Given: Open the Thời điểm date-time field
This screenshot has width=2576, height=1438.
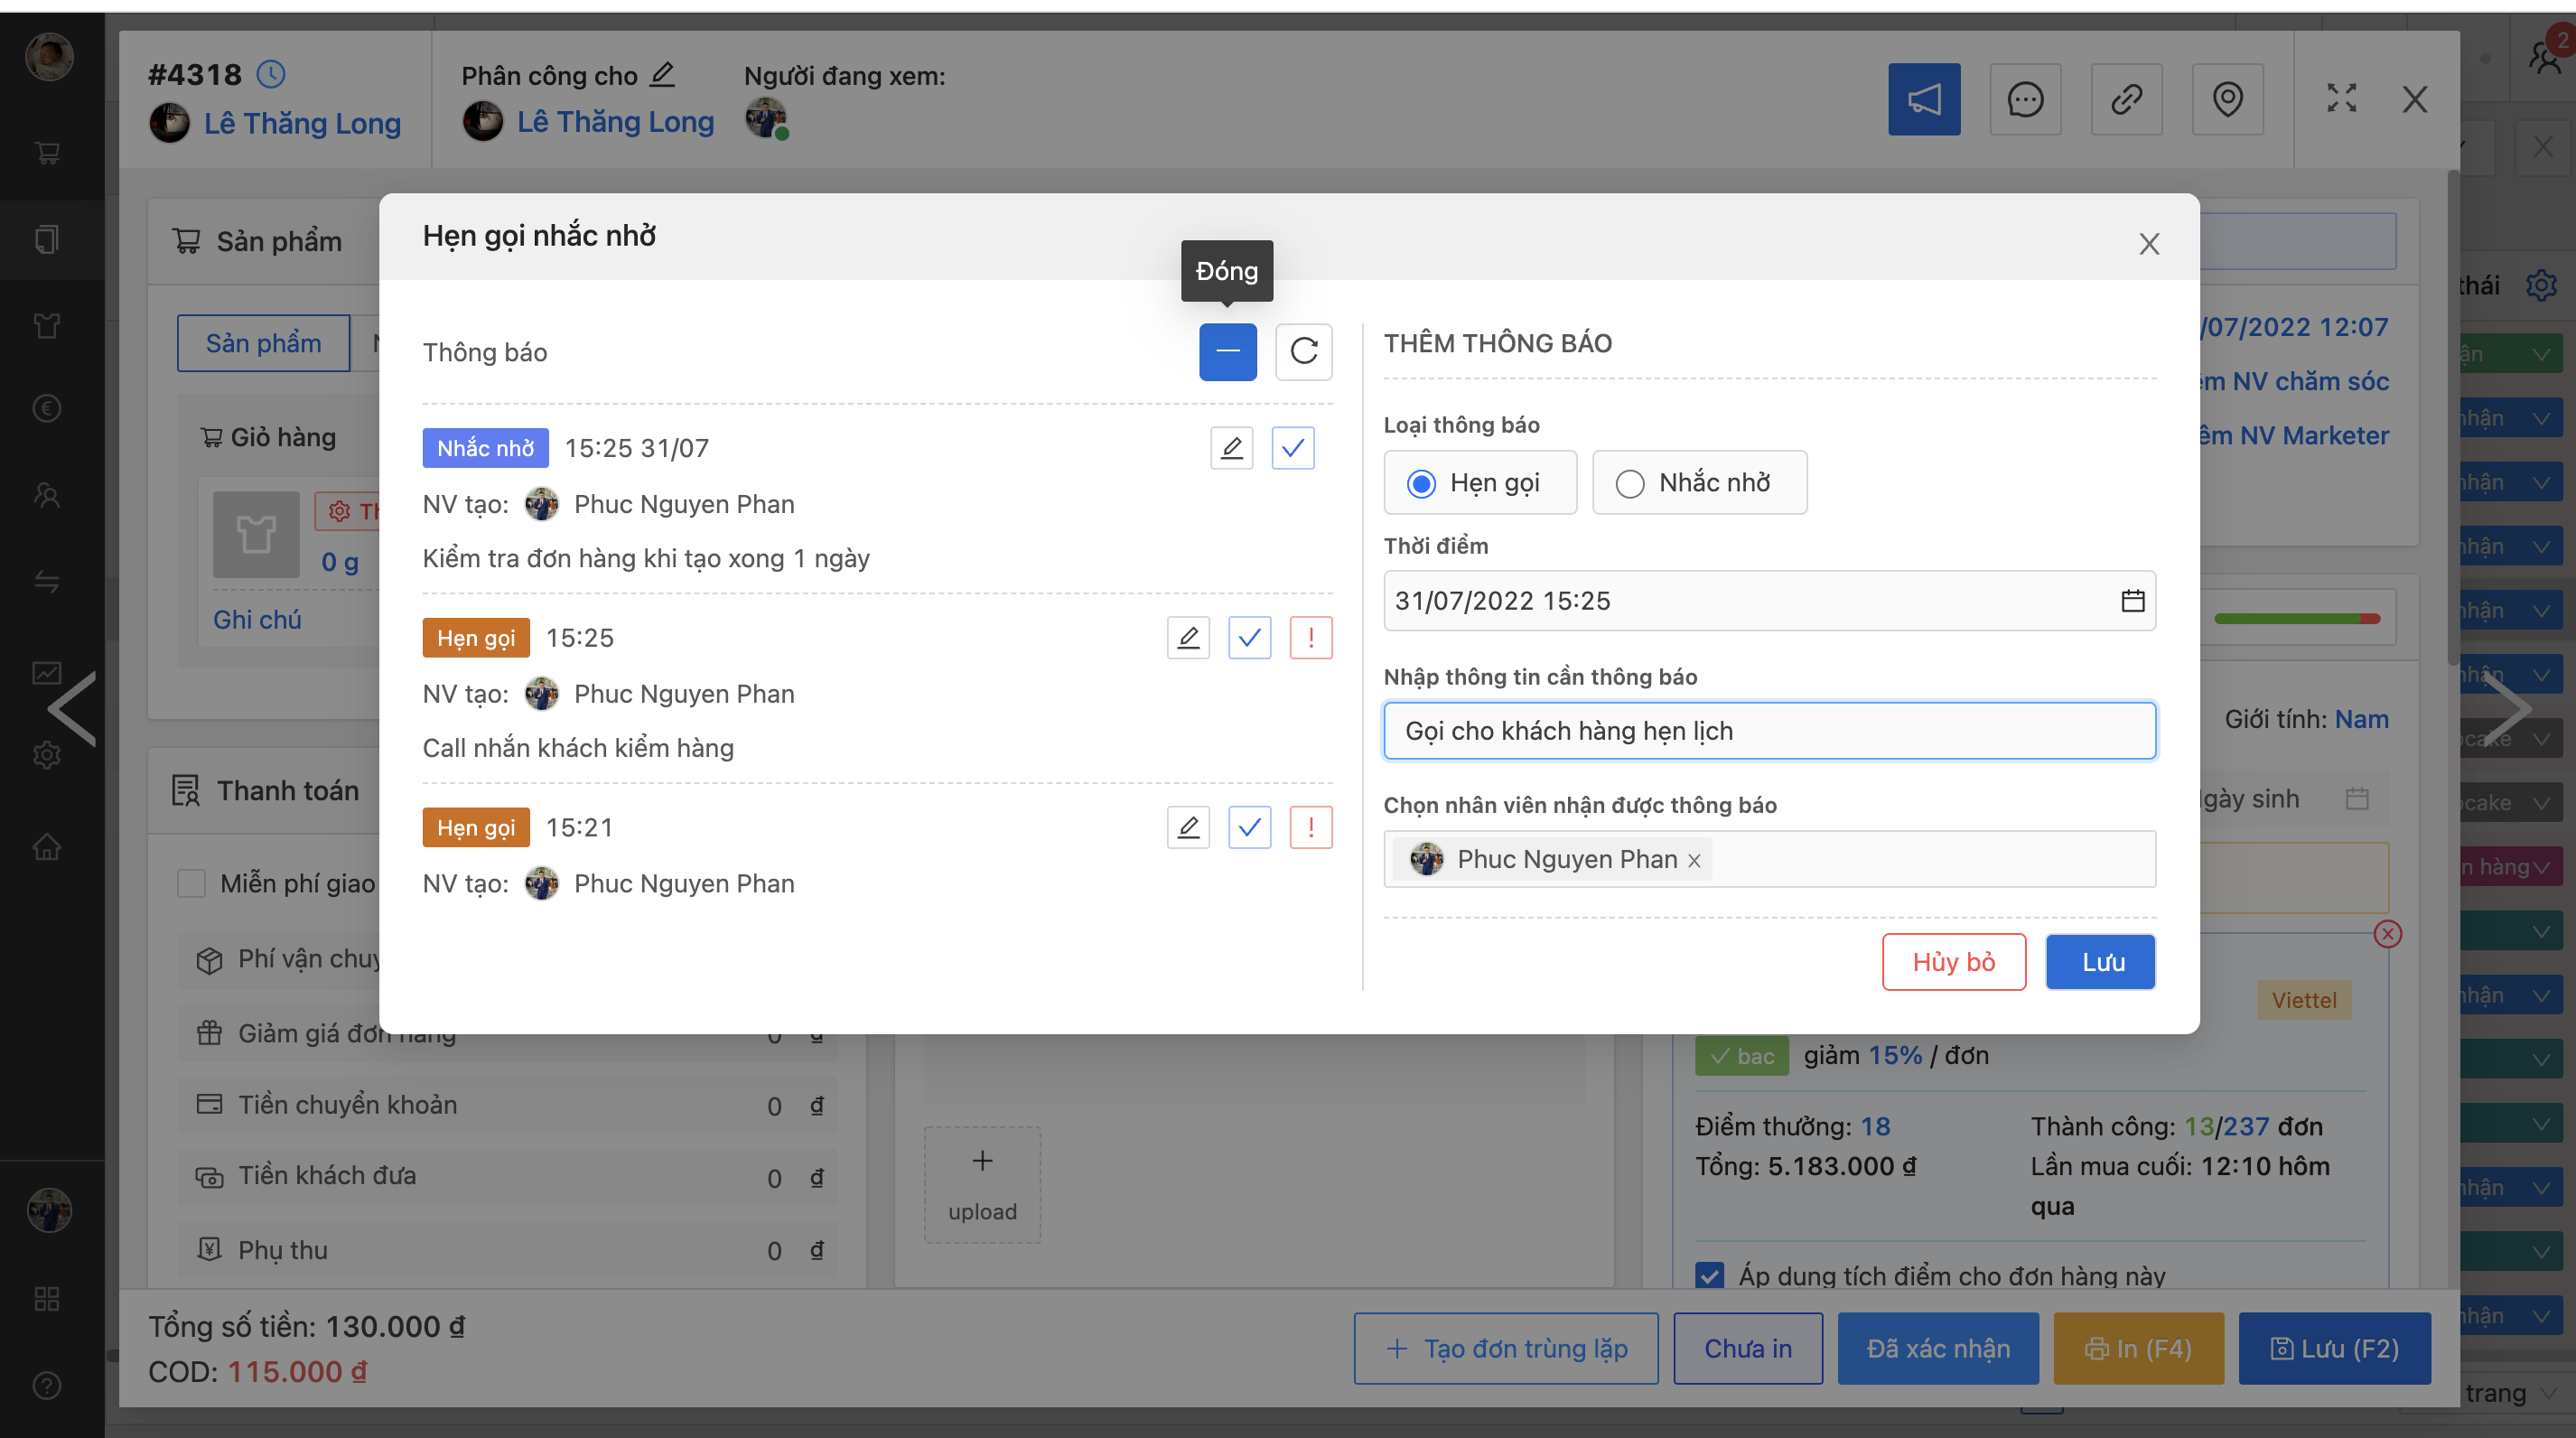Looking at the screenshot, I should point(1769,600).
